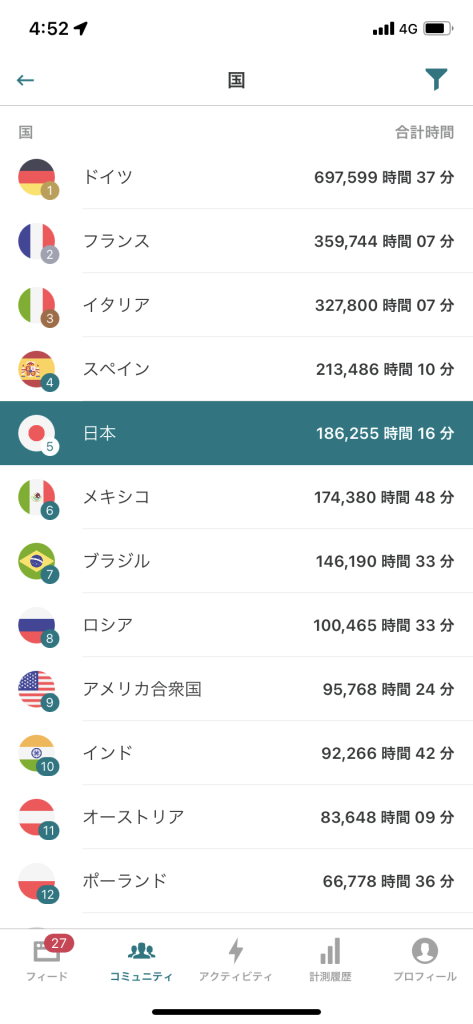Tap the Germany flag icon ranked 1
Image resolution: width=473 pixels, height=1024 pixels.
(x=37, y=177)
